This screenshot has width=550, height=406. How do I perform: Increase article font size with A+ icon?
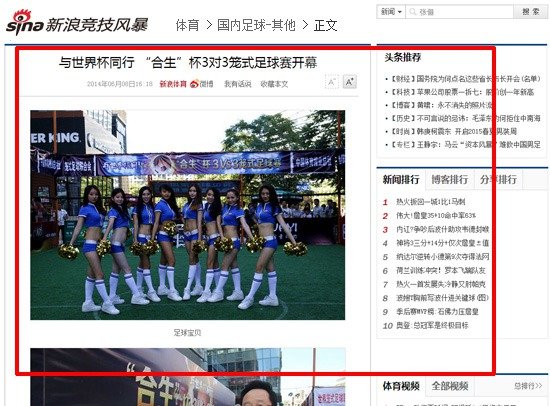click(350, 82)
